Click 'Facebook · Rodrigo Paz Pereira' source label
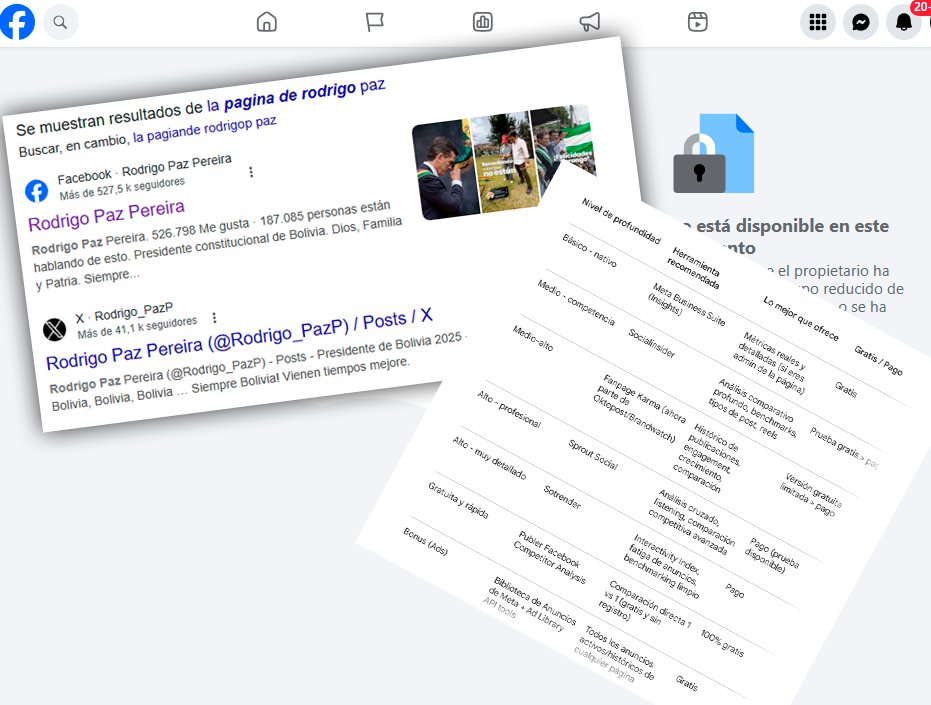Image resolution: width=931 pixels, height=705 pixels. [144, 169]
